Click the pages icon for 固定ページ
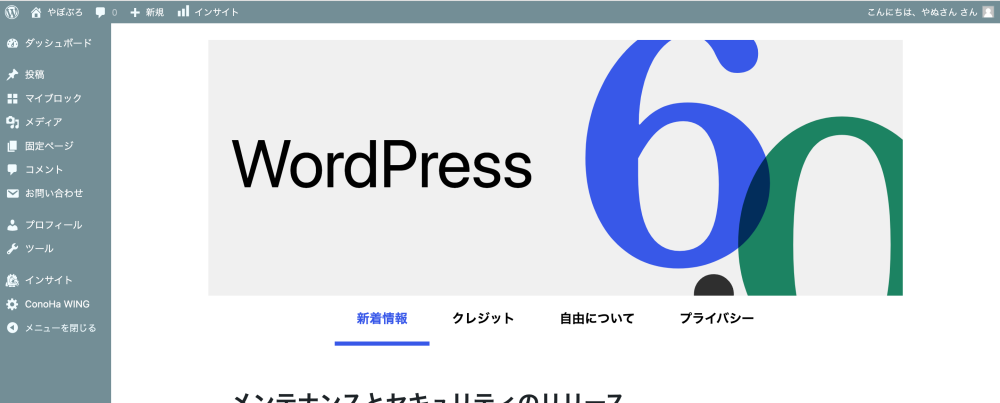This screenshot has height=403, width=1000. tap(12, 146)
